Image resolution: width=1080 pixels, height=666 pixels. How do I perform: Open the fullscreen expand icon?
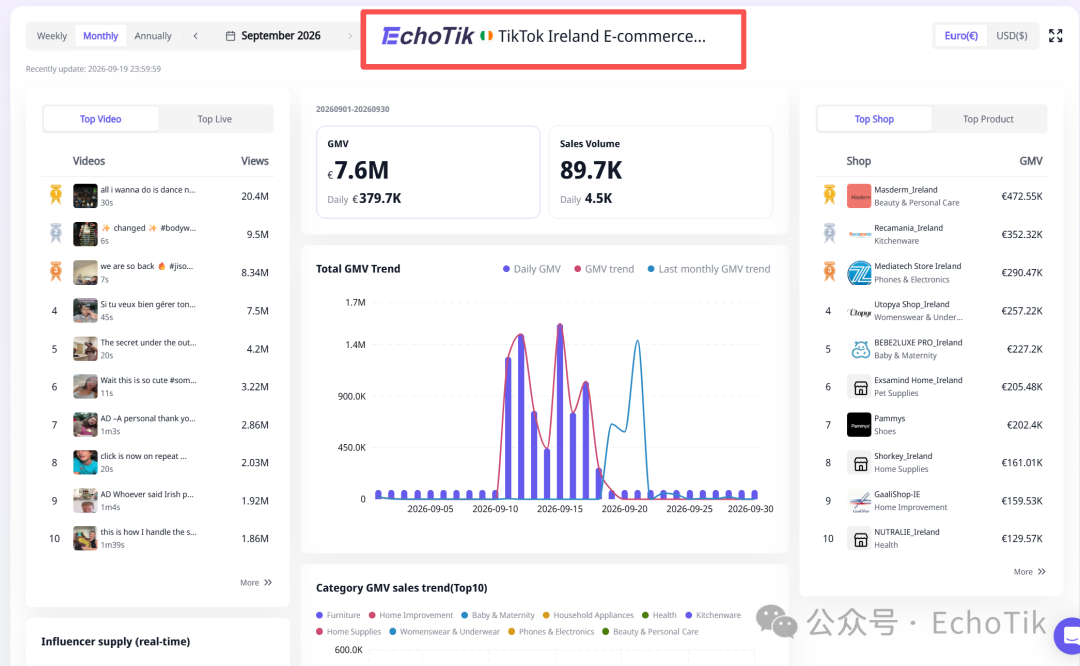coord(1055,36)
